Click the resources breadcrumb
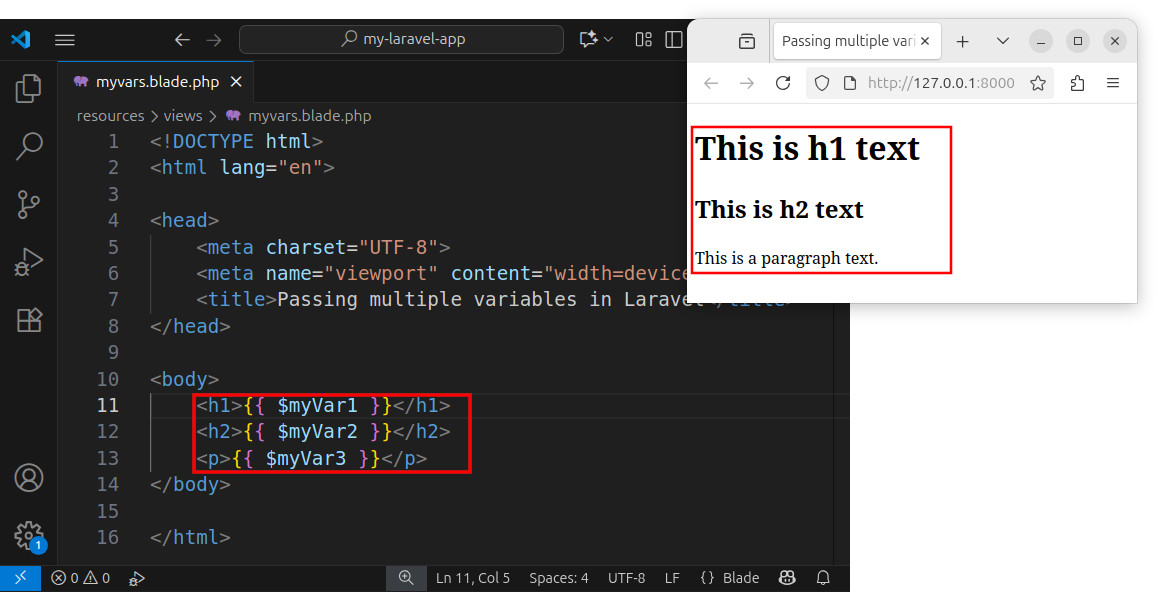 click(x=110, y=116)
